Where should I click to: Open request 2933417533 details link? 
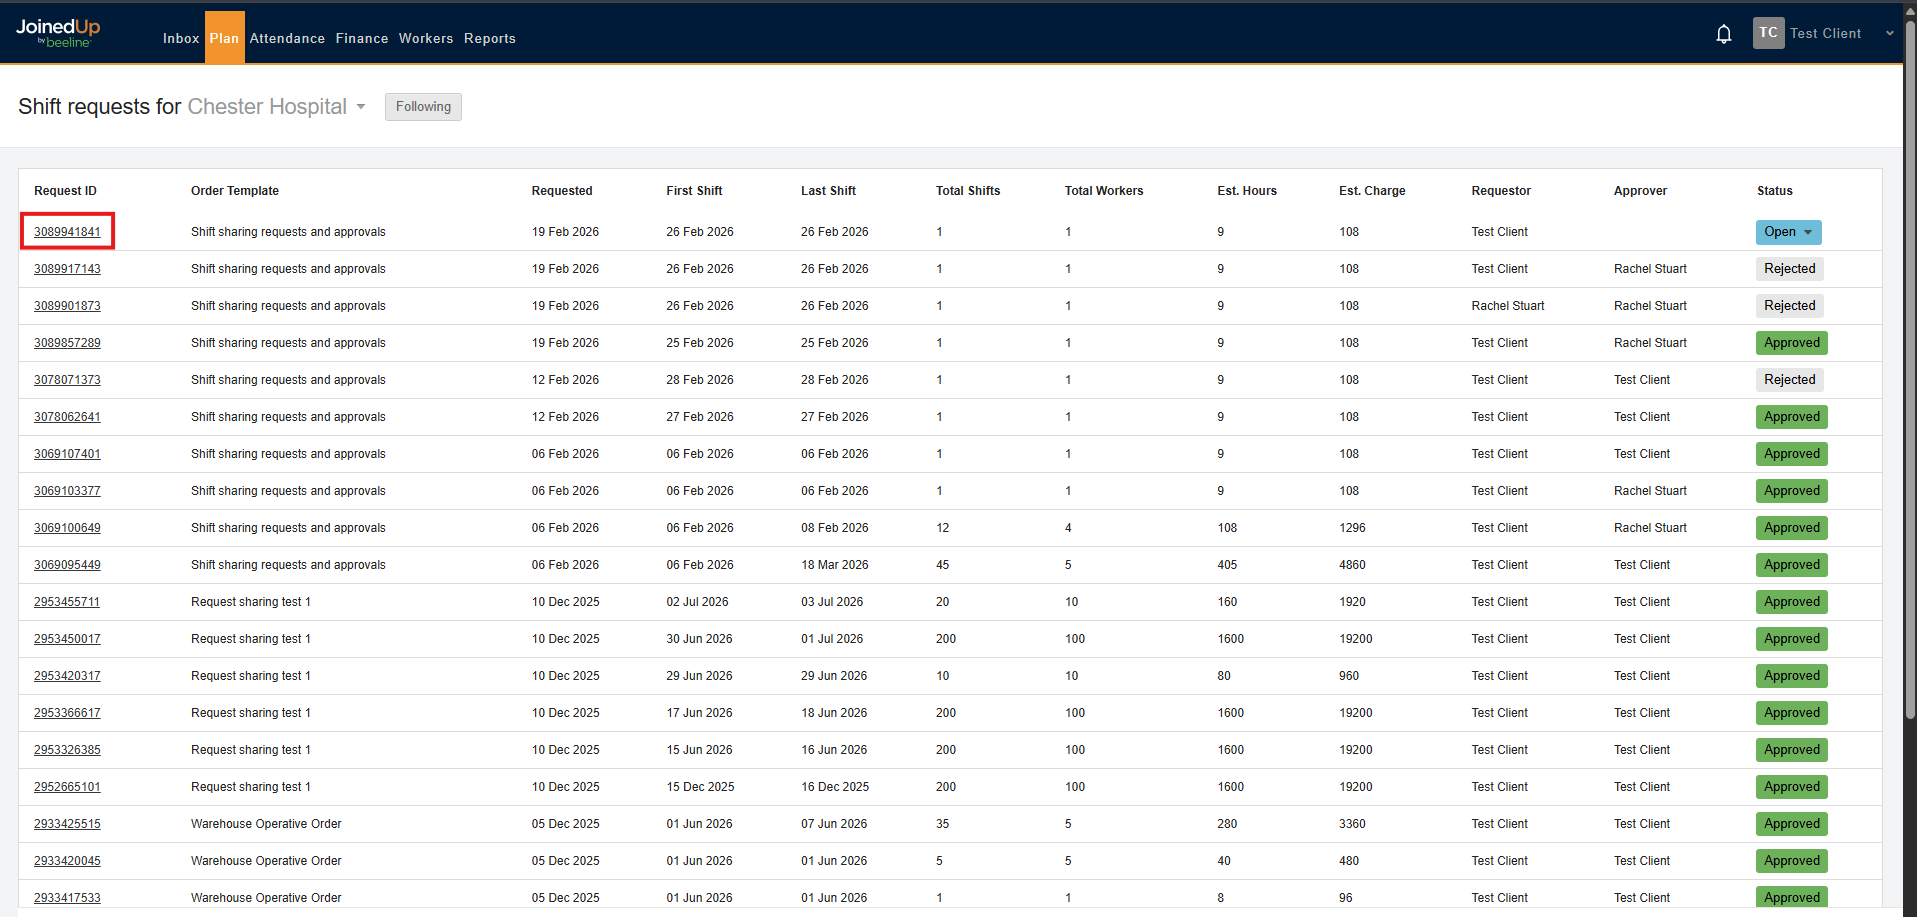coord(67,897)
